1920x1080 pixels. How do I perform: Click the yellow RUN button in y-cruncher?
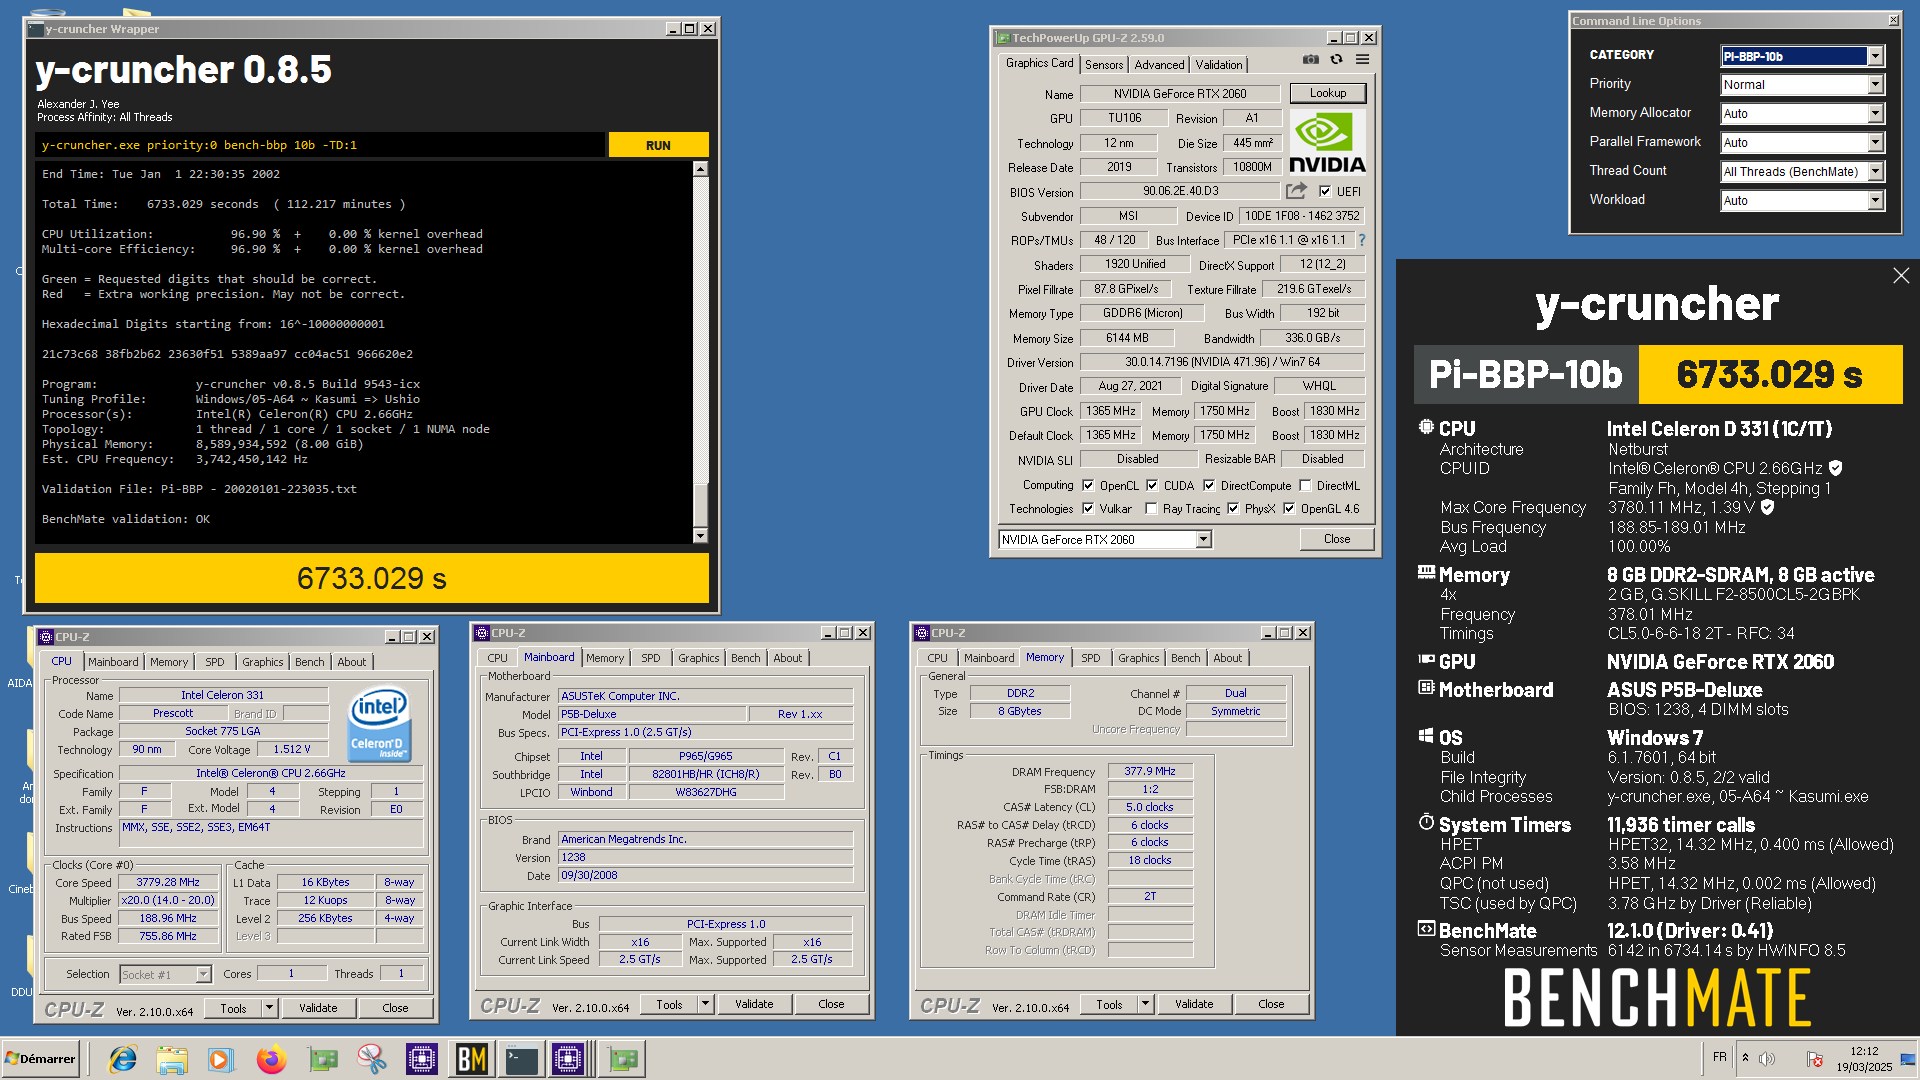click(658, 145)
